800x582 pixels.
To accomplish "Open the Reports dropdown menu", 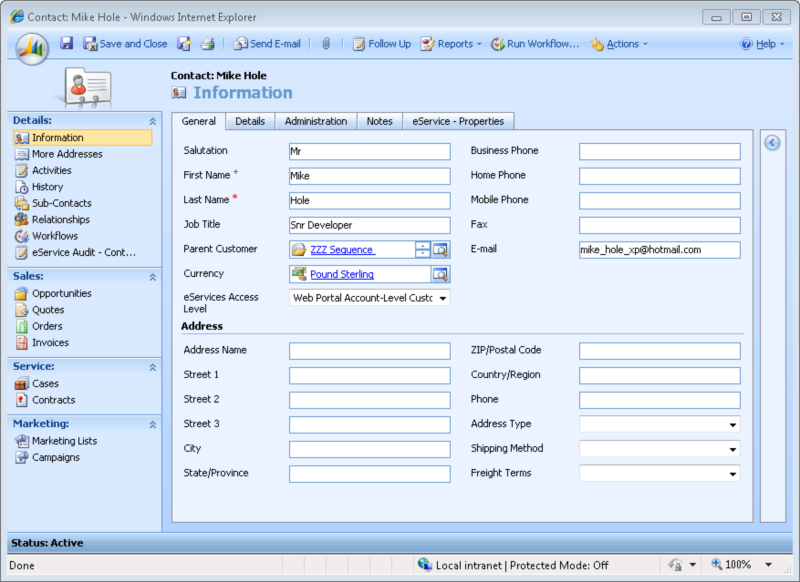I will [451, 44].
